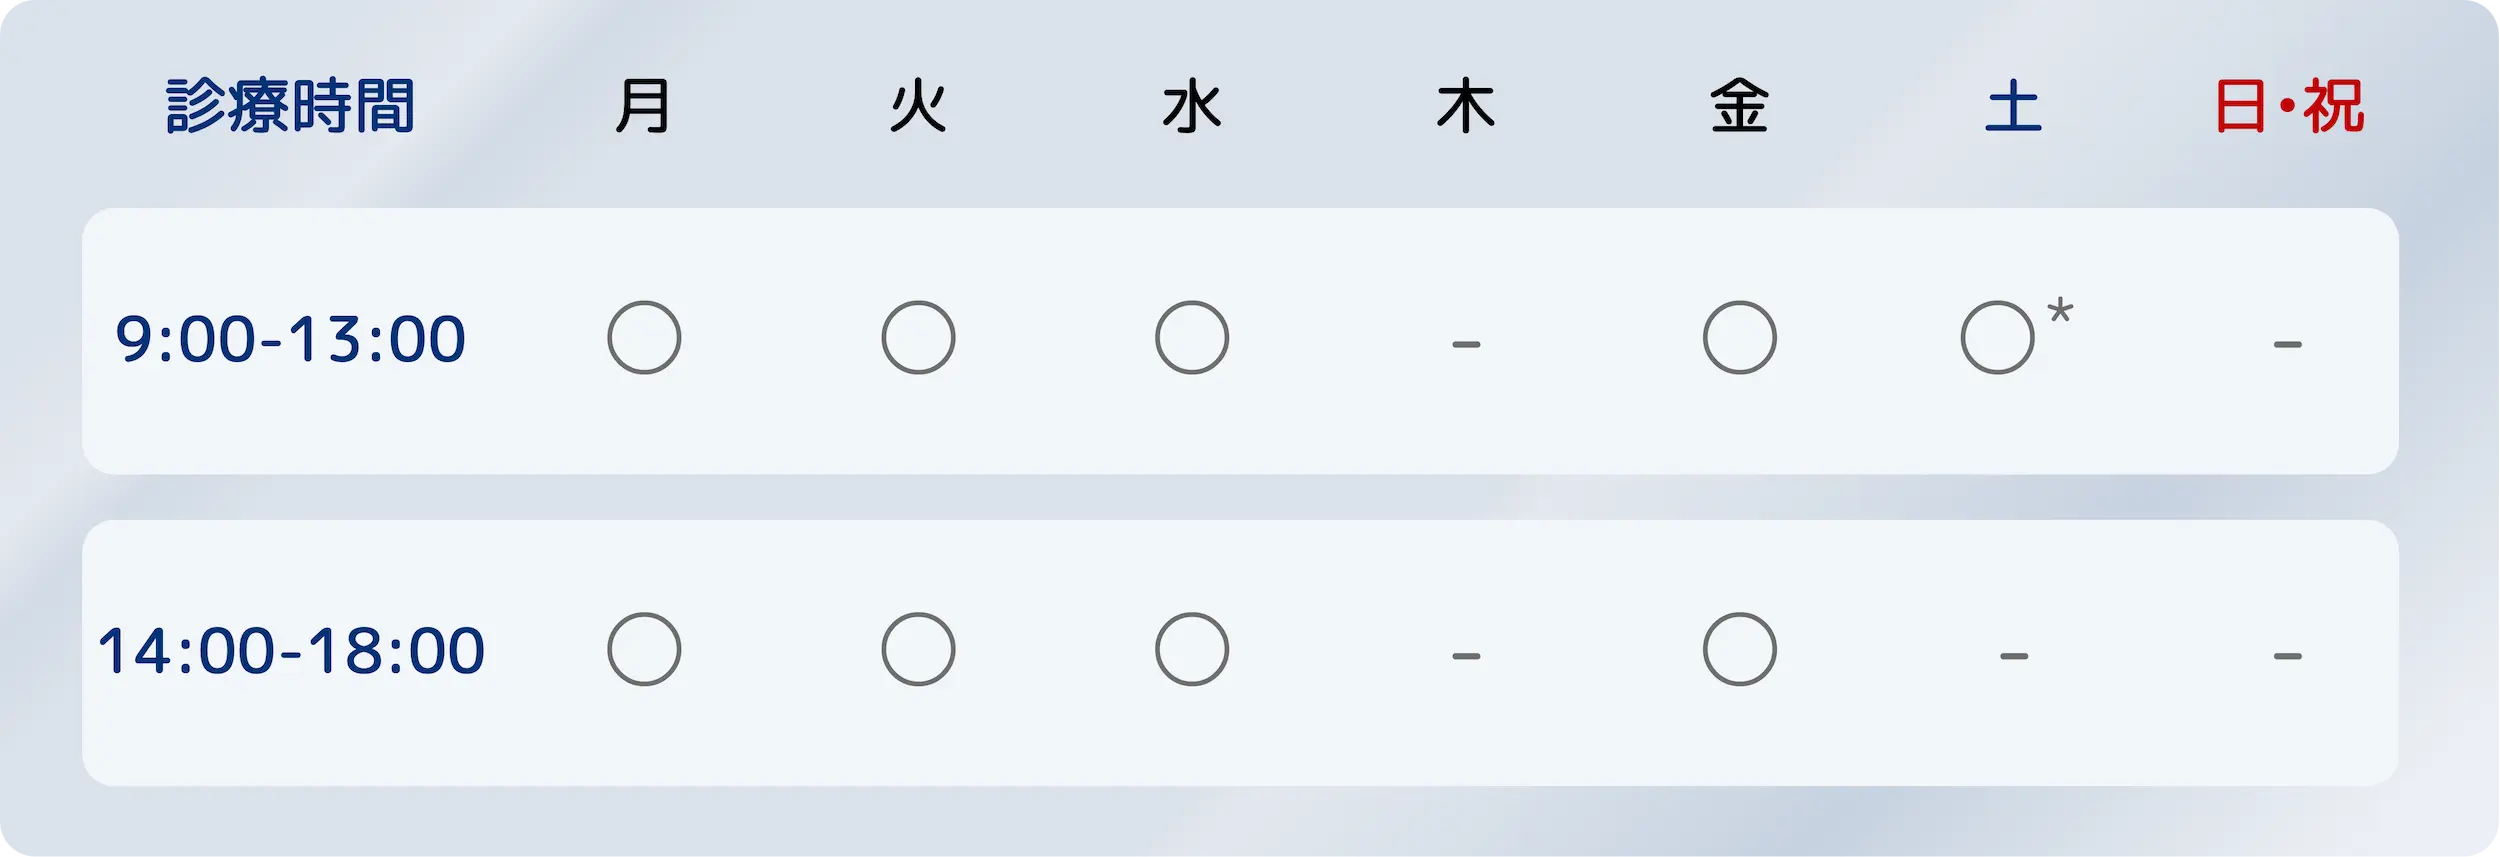The image size is (2500, 857).
Task: Click the 14:00-18:00 time row label
Action: point(291,651)
